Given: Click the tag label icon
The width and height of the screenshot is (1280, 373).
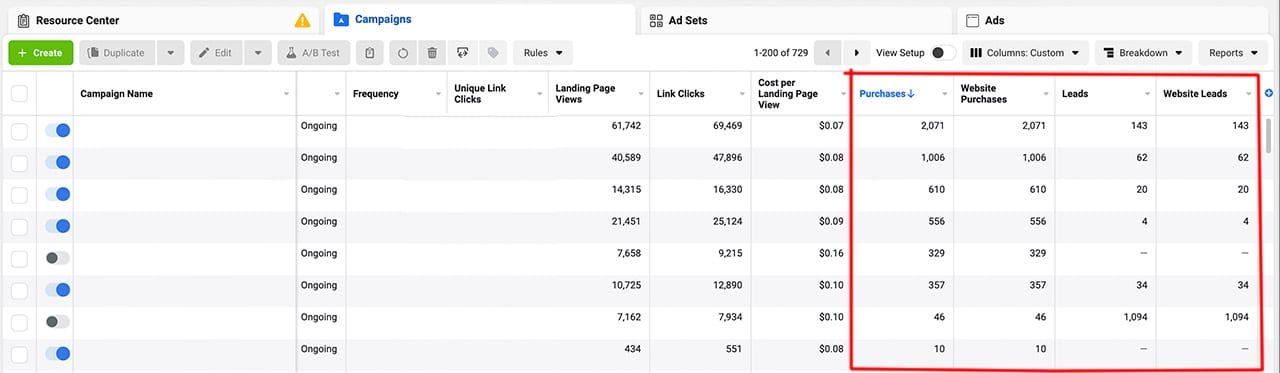Looking at the screenshot, I should pos(492,53).
